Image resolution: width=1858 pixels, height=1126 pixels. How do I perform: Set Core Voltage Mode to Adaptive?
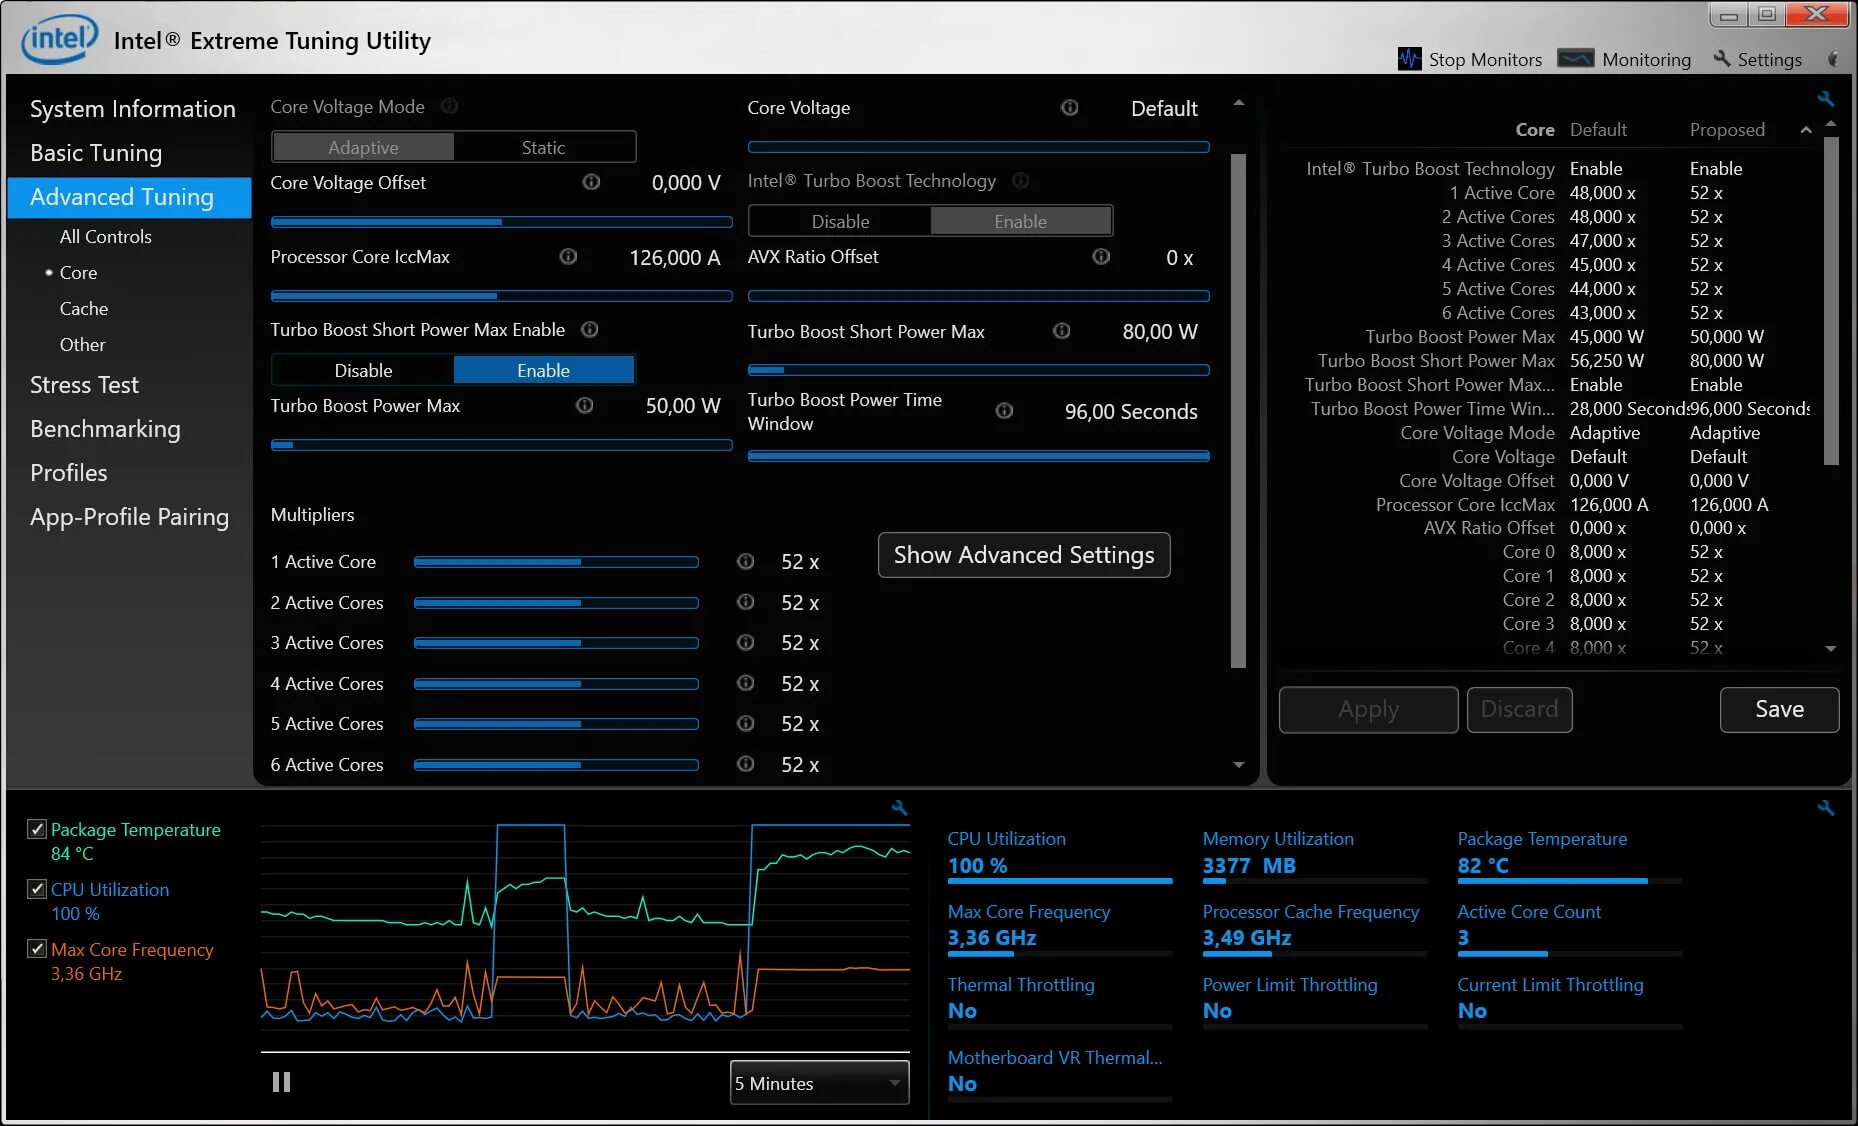click(x=363, y=147)
